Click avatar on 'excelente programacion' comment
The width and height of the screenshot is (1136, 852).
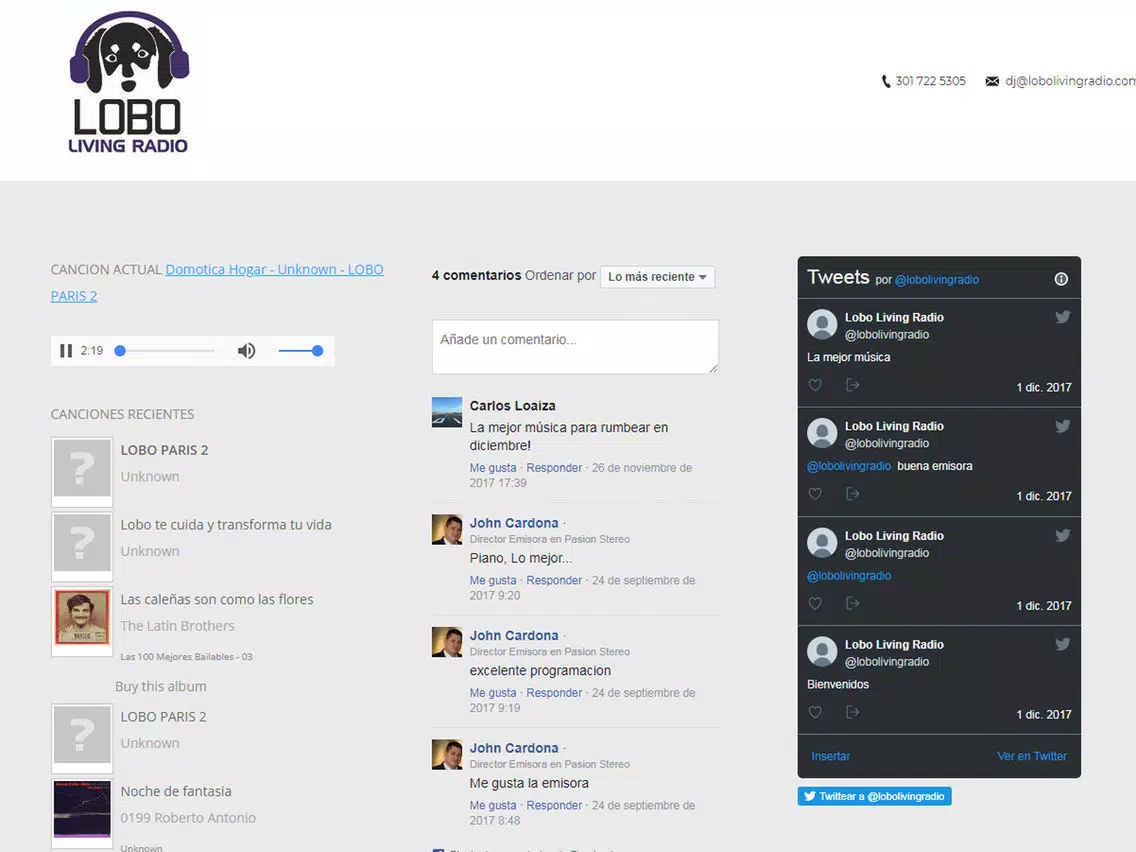pos(447,642)
